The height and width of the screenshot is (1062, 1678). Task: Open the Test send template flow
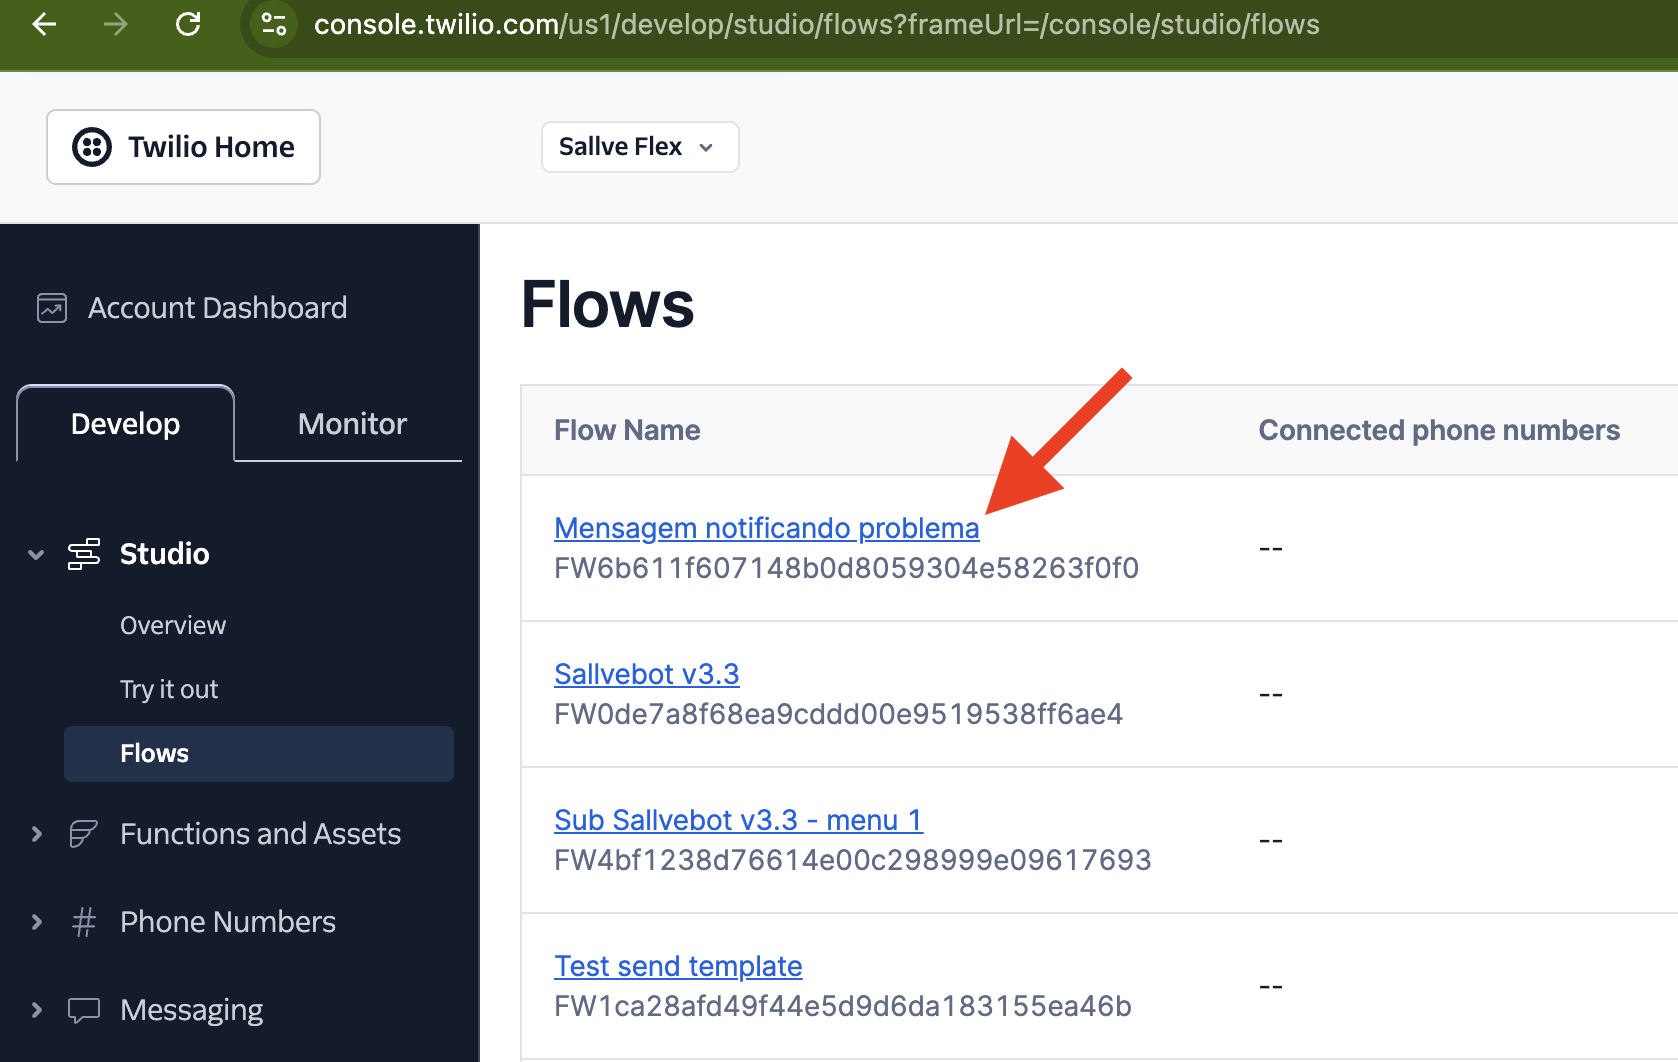tap(678, 966)
